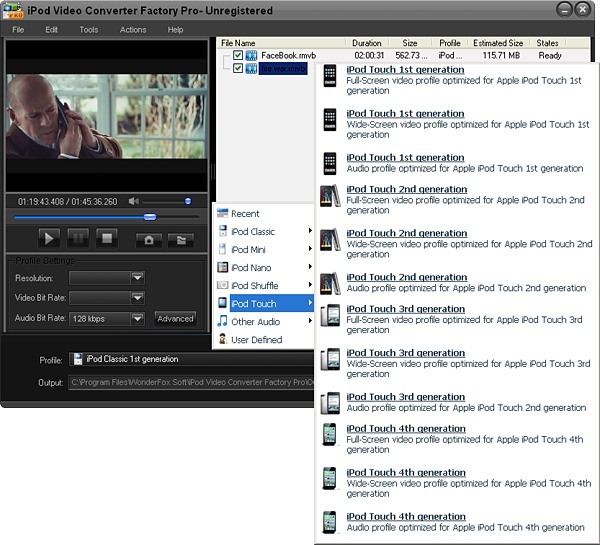Expand Other Audio submenu
This screenshot has height=545, width=600.
pos(263,321)
